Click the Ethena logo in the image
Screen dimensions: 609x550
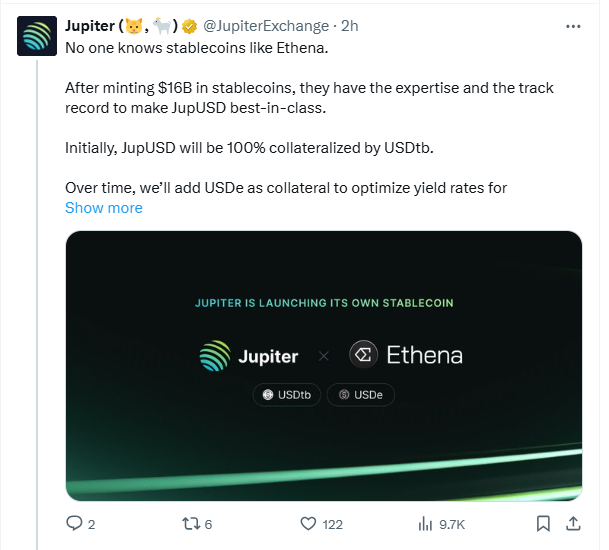click(x=405, y=355)
